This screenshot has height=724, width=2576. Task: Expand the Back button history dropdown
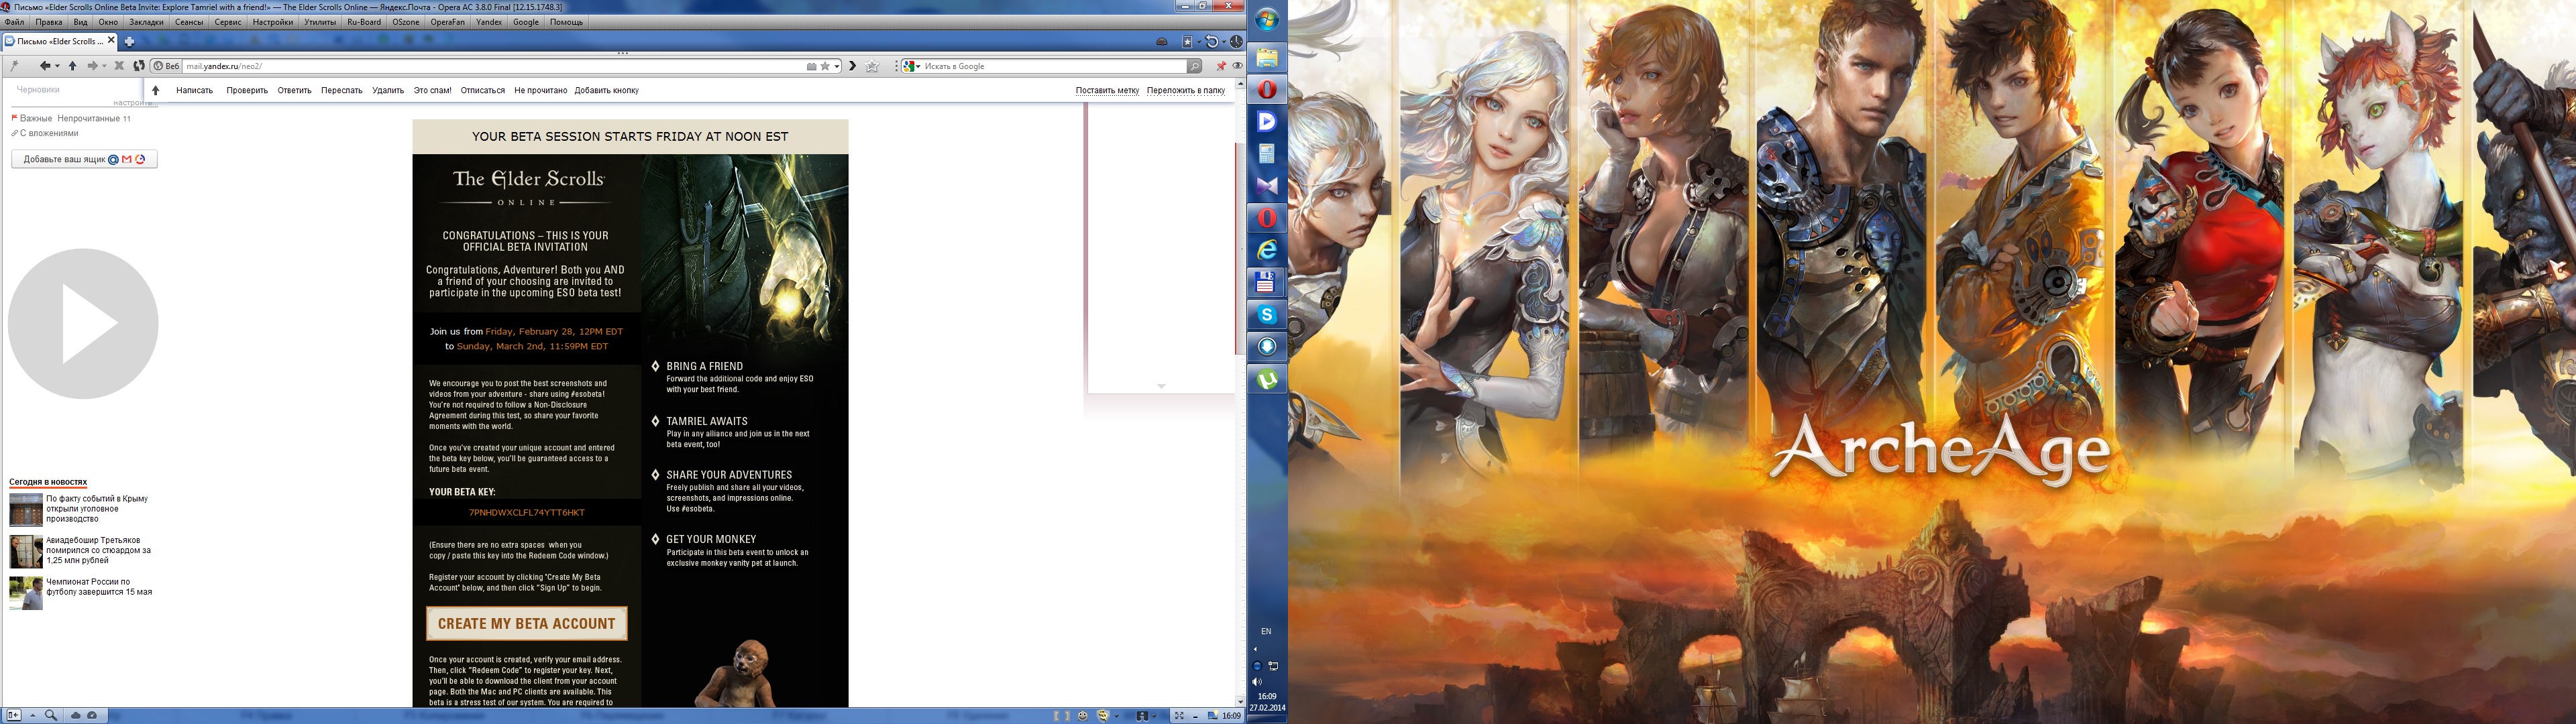[x=56, y=66]
